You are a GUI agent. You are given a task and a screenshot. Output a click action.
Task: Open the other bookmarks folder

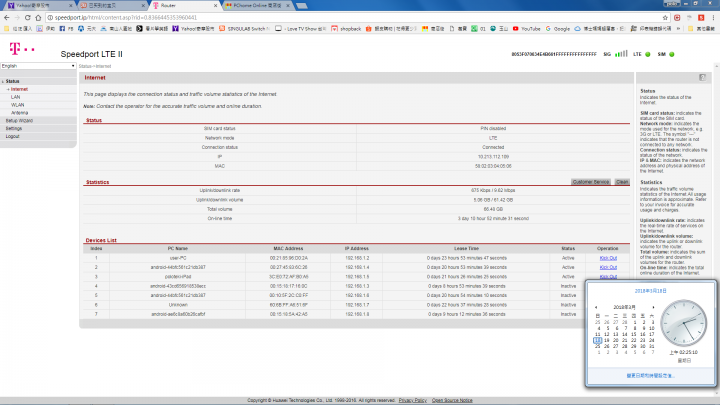point(701,28)
